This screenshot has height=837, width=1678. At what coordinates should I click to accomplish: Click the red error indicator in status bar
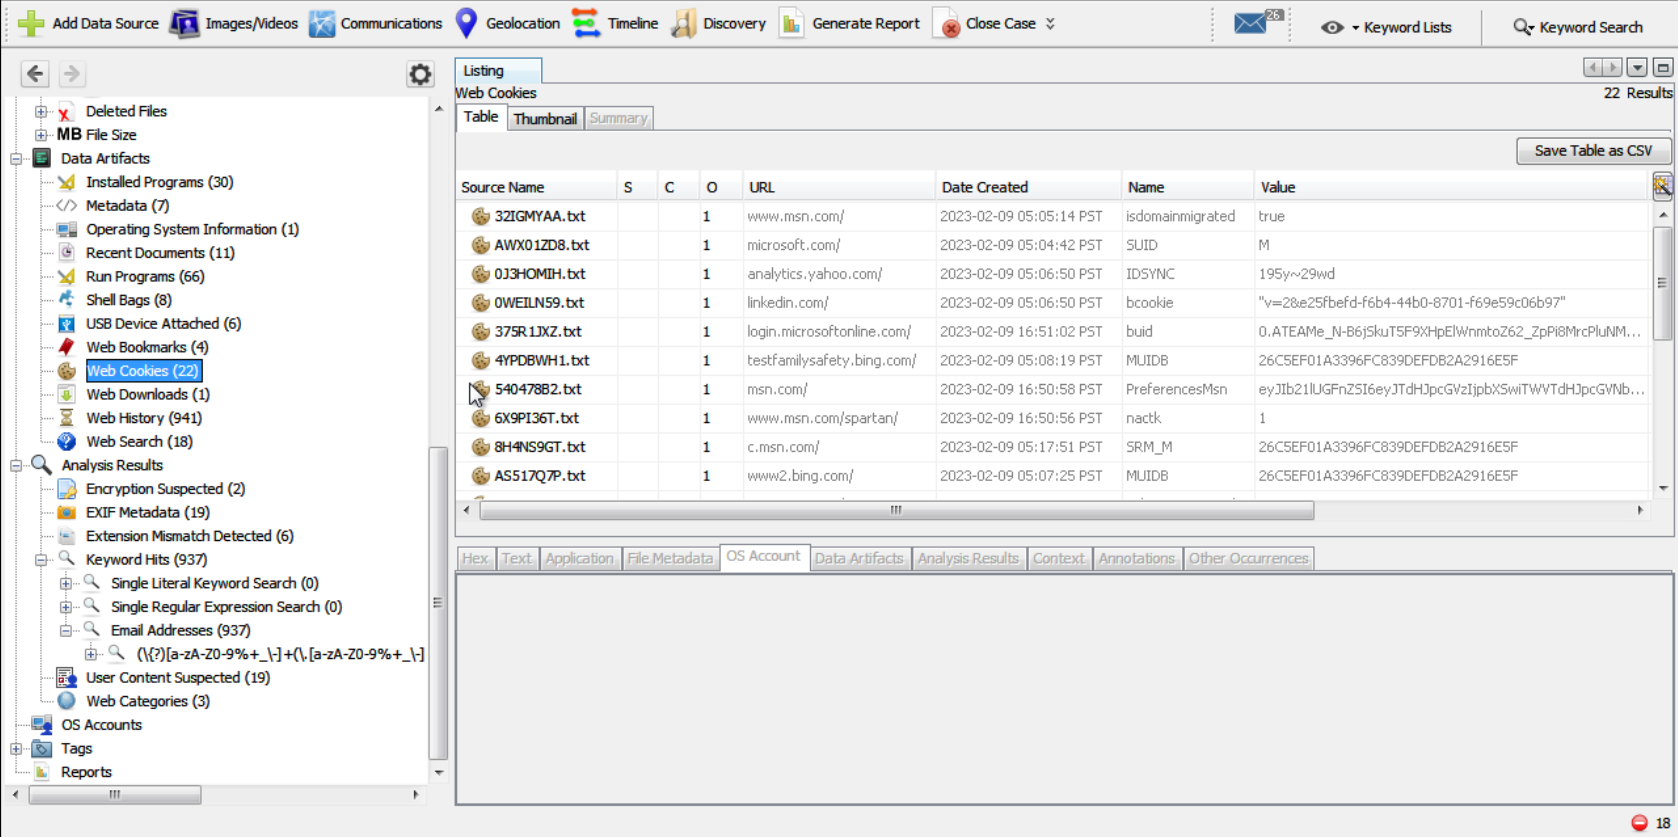(1639, 823)
